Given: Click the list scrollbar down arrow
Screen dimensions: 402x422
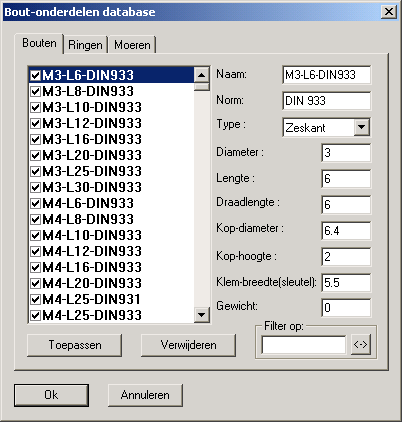Looking at the screenshot, I should tap(202, 314).
